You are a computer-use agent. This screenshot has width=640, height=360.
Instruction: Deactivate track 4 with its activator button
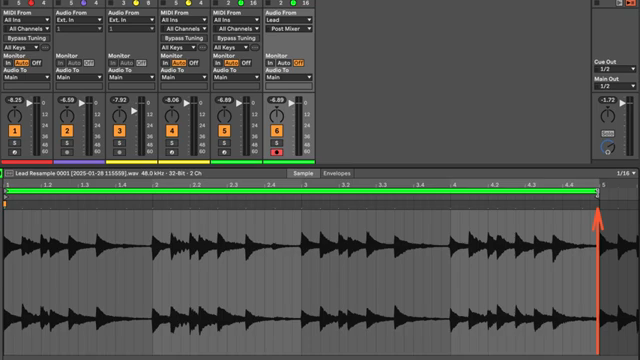click(x=172, y=131)
